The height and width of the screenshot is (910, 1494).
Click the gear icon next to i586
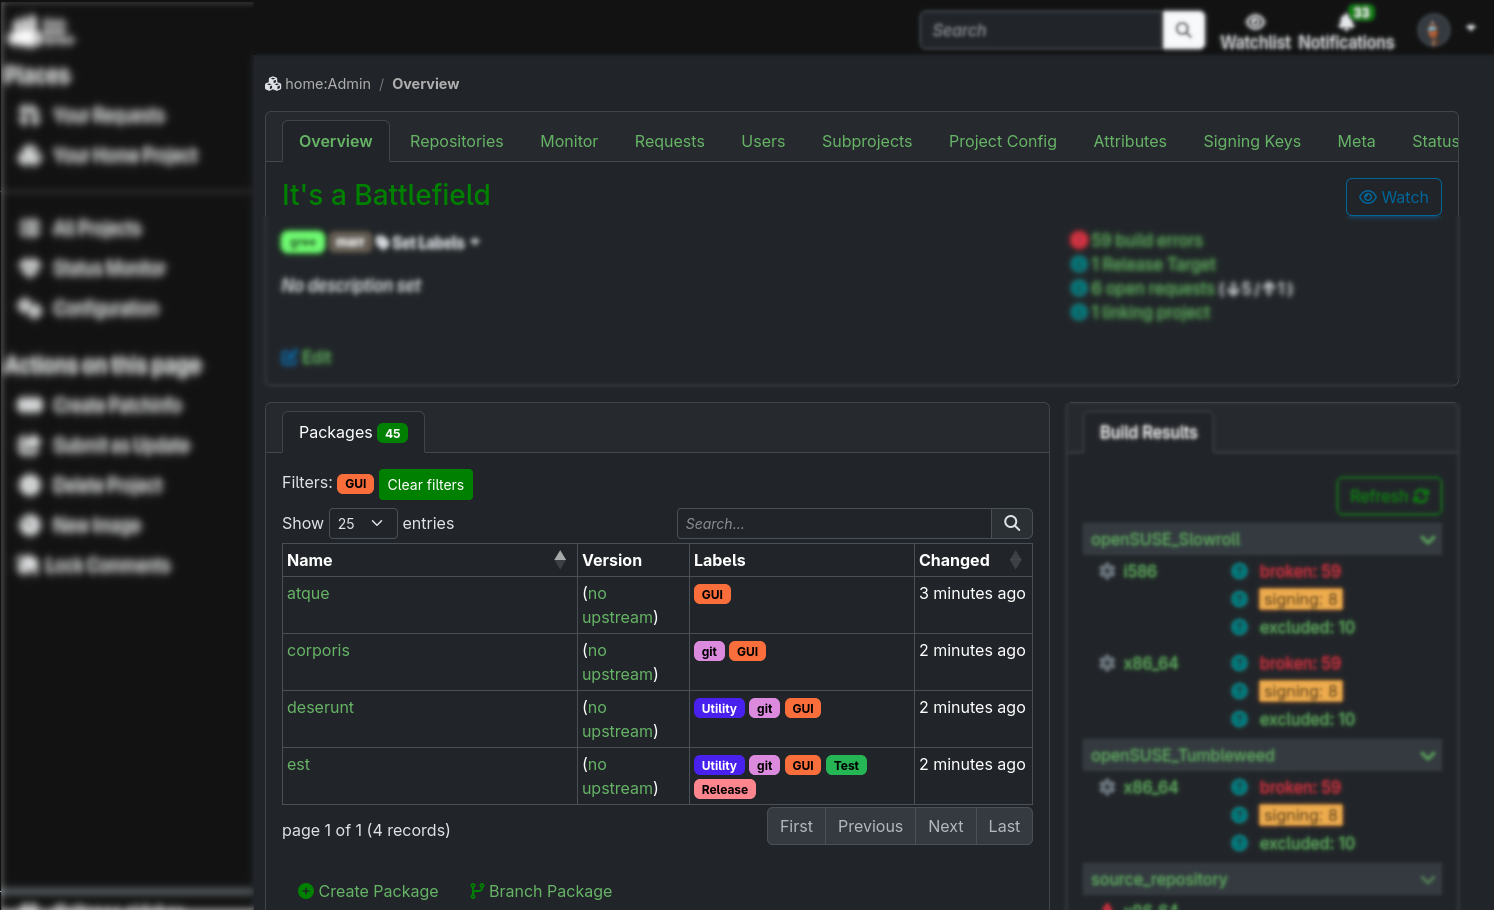point(1107,571)
